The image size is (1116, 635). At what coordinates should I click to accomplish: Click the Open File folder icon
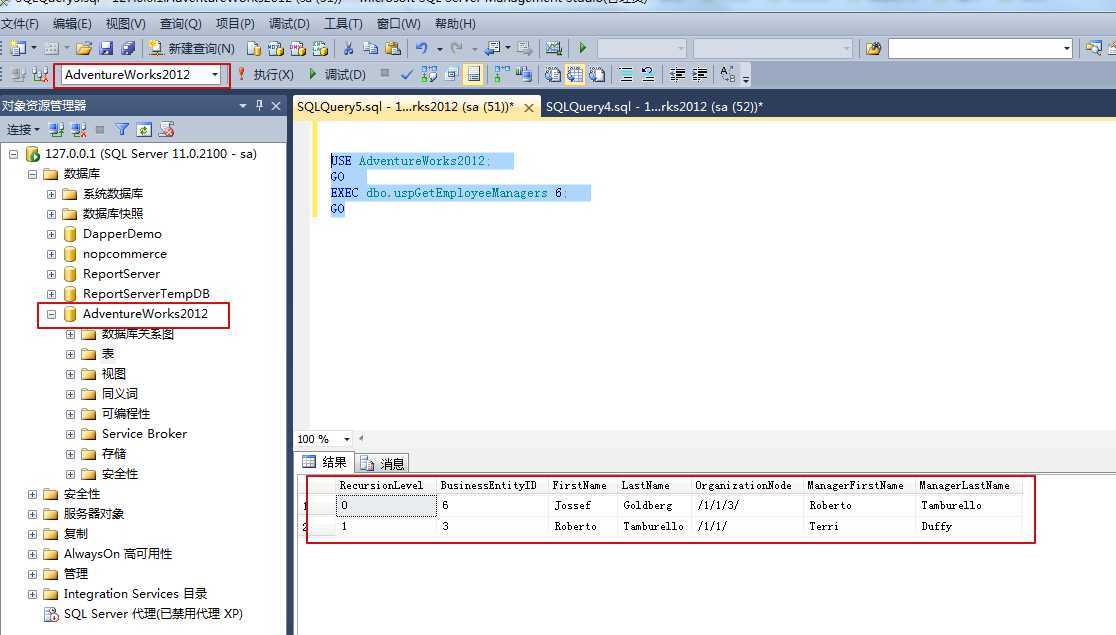coord(84,48)
